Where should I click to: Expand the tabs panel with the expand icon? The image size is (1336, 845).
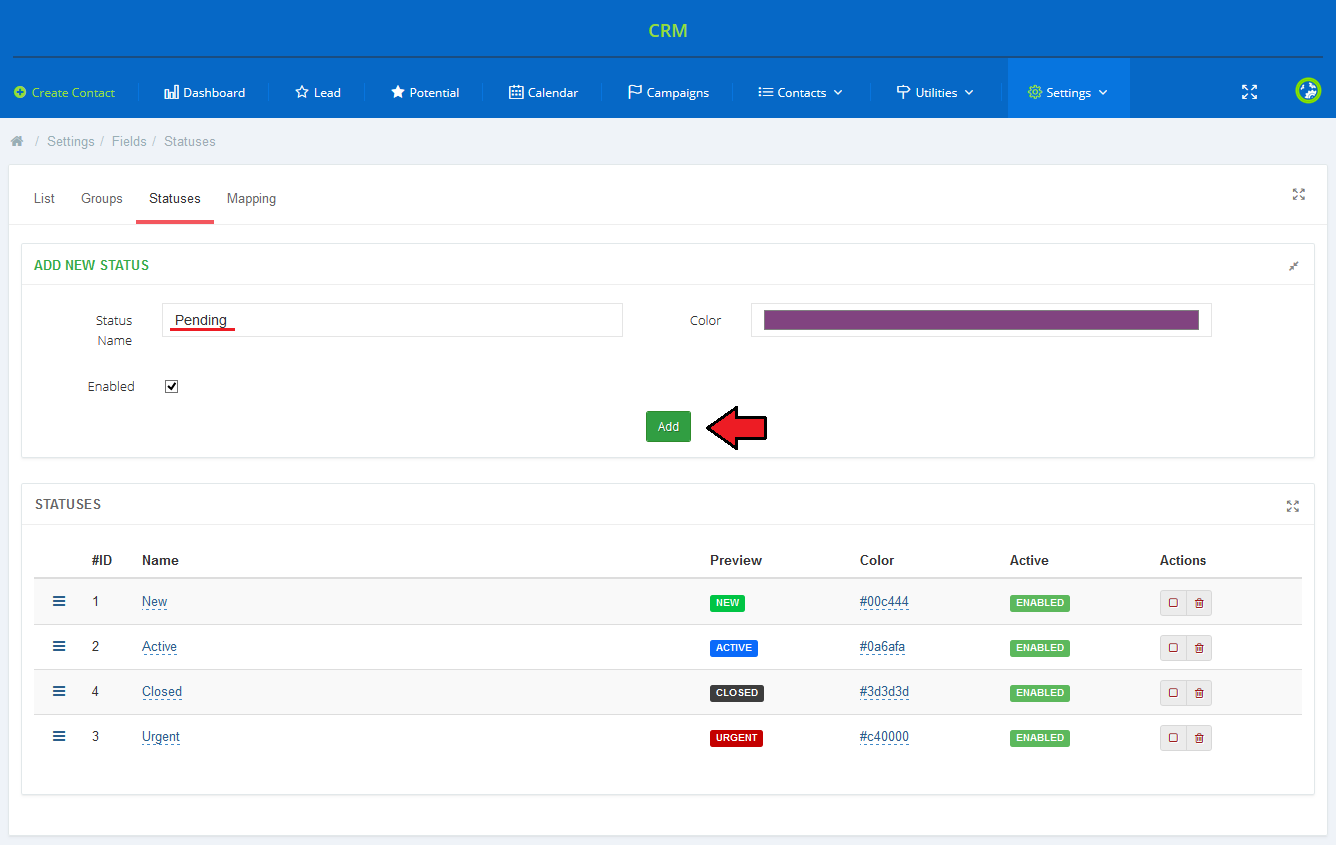point(1298,194)
